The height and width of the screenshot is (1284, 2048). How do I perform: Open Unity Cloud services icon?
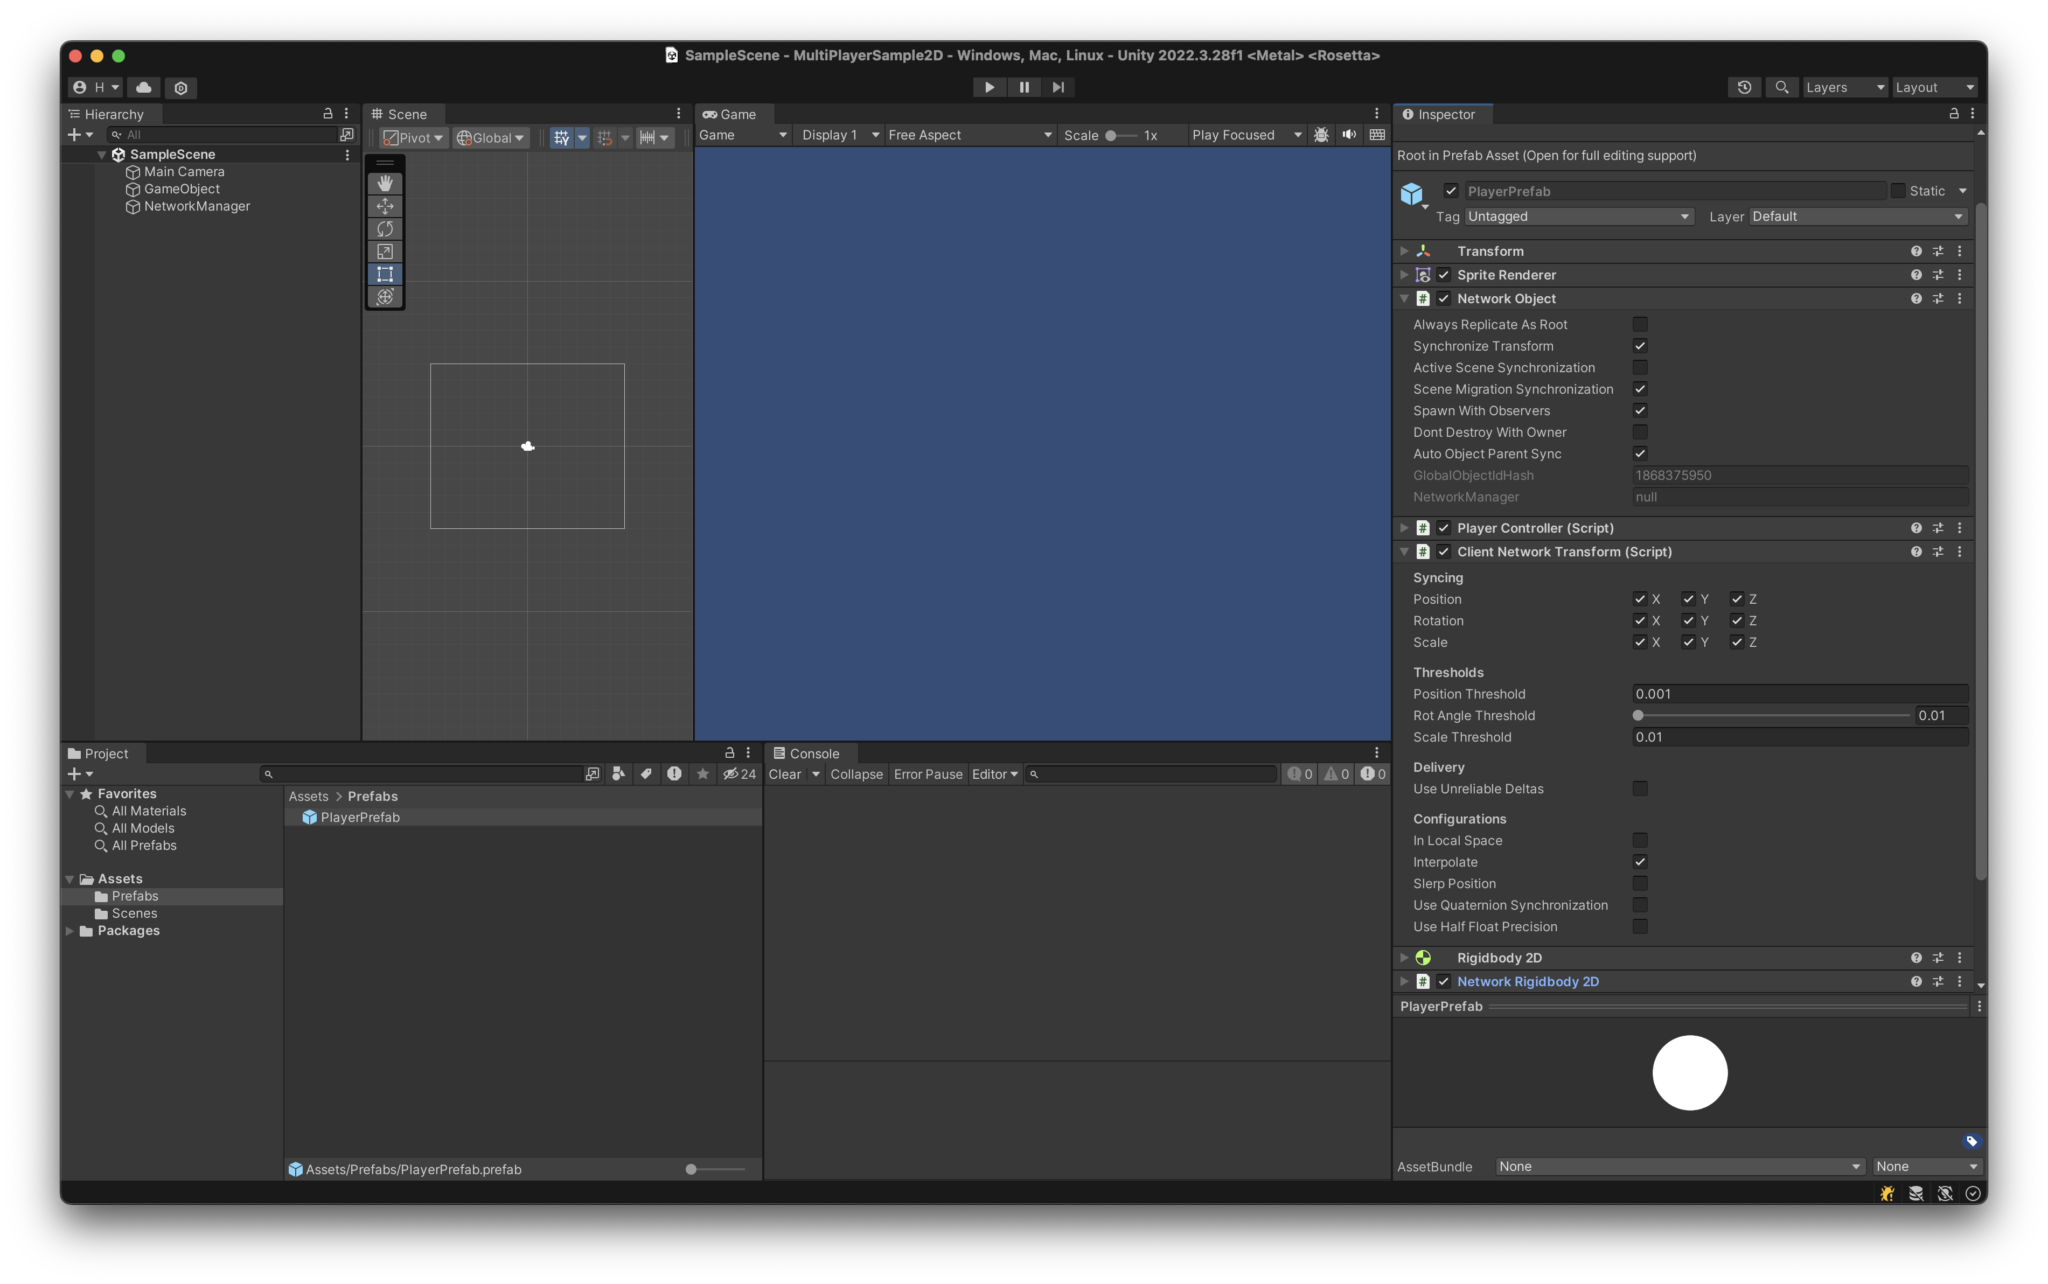(144, 88)
